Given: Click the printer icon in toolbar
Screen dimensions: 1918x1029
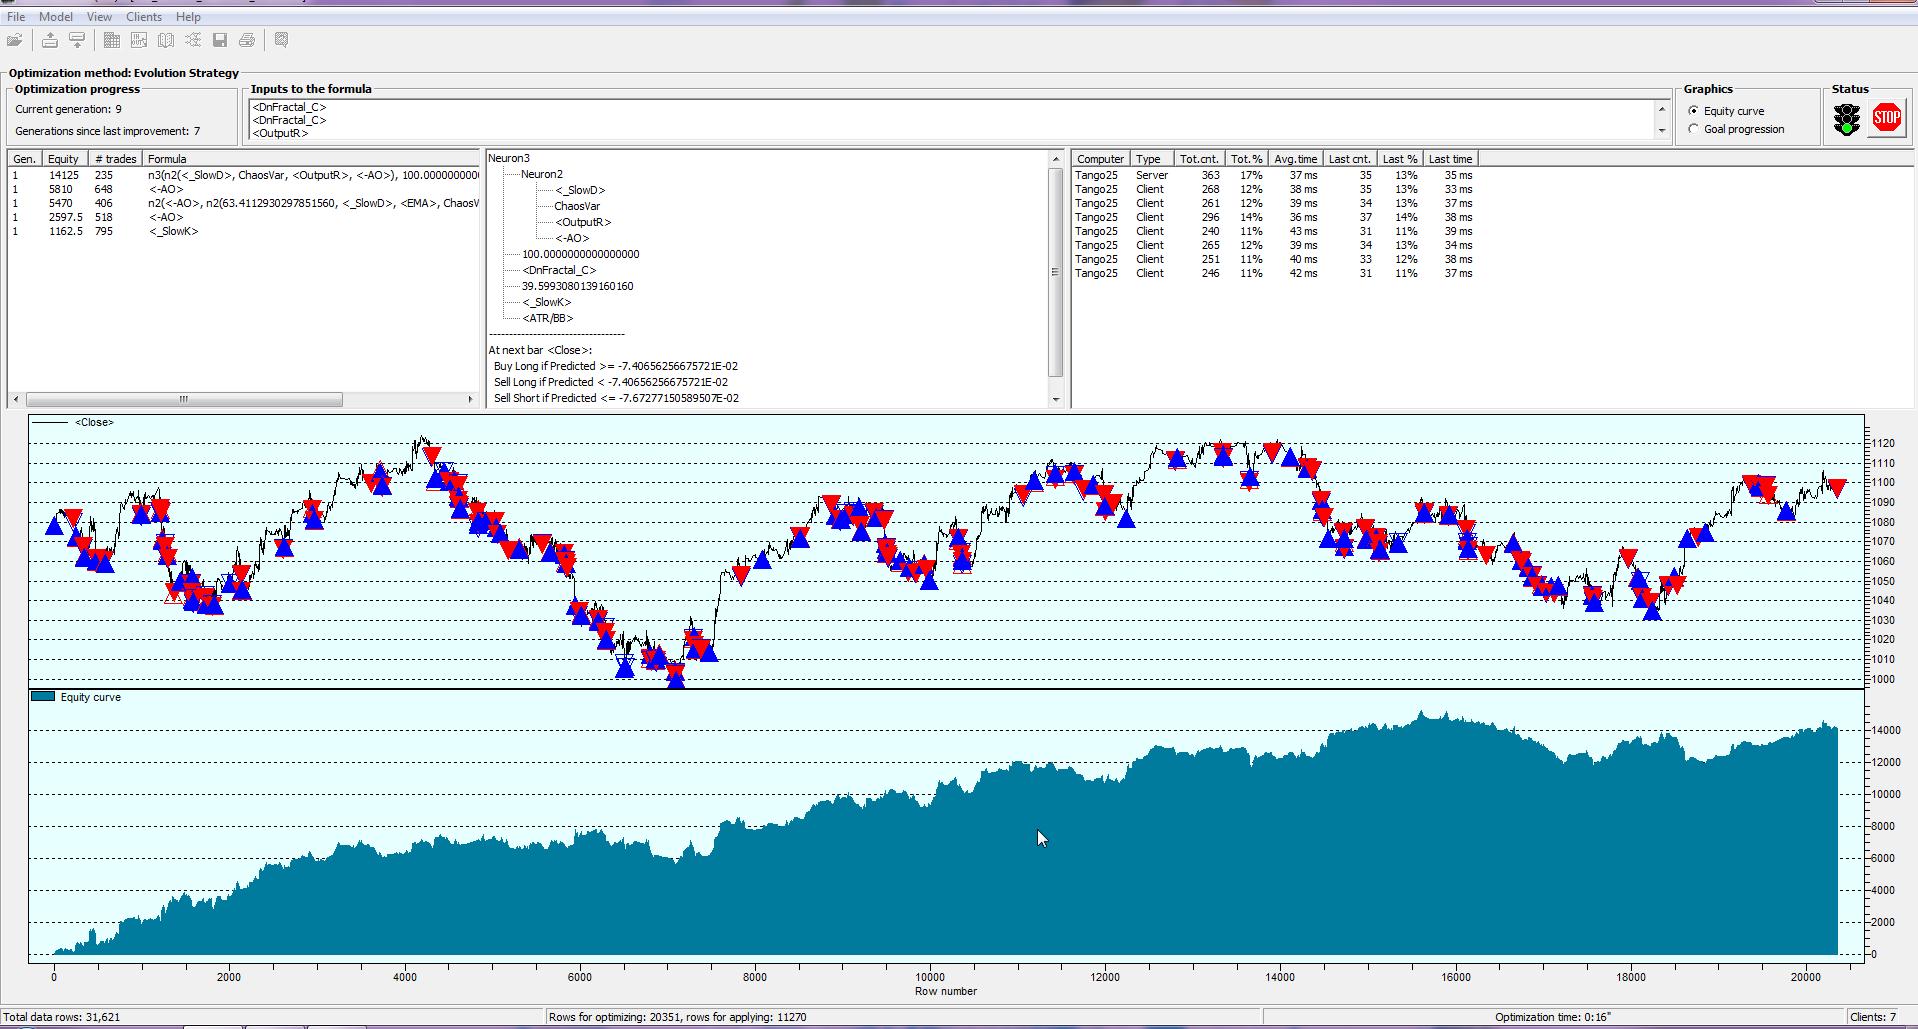Looking at the screenshot, I should 247,40.
